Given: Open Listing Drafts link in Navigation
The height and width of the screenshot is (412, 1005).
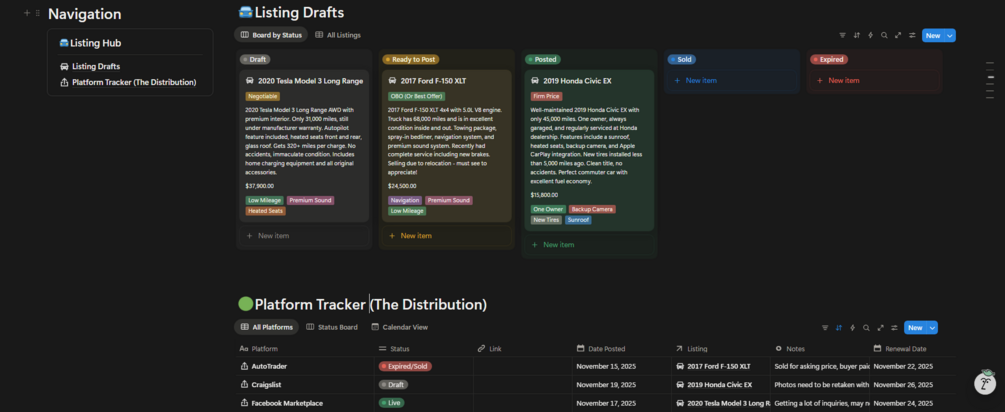Looking at the screenshot, I should pos(96,66).
